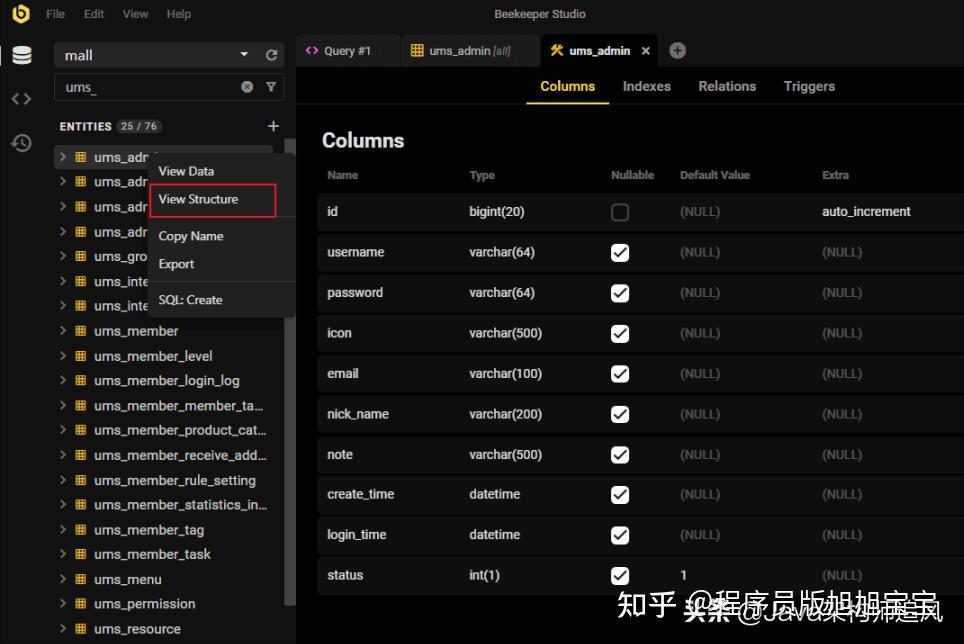The height and width of the screenshot is (644, 964).
Task: Toggle nullable checkbox for email column
Action: [x=620, y=374]
